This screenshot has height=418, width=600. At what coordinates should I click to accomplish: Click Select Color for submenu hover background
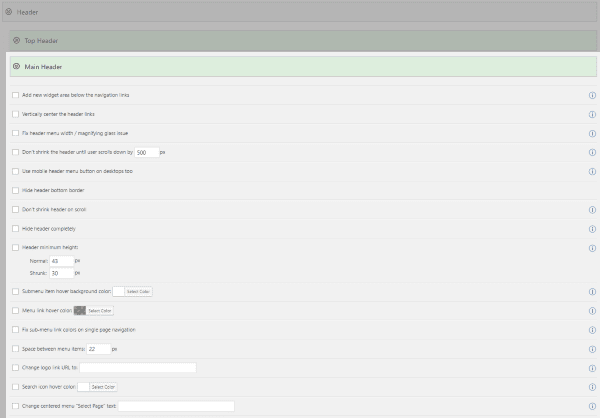point(138,292)
